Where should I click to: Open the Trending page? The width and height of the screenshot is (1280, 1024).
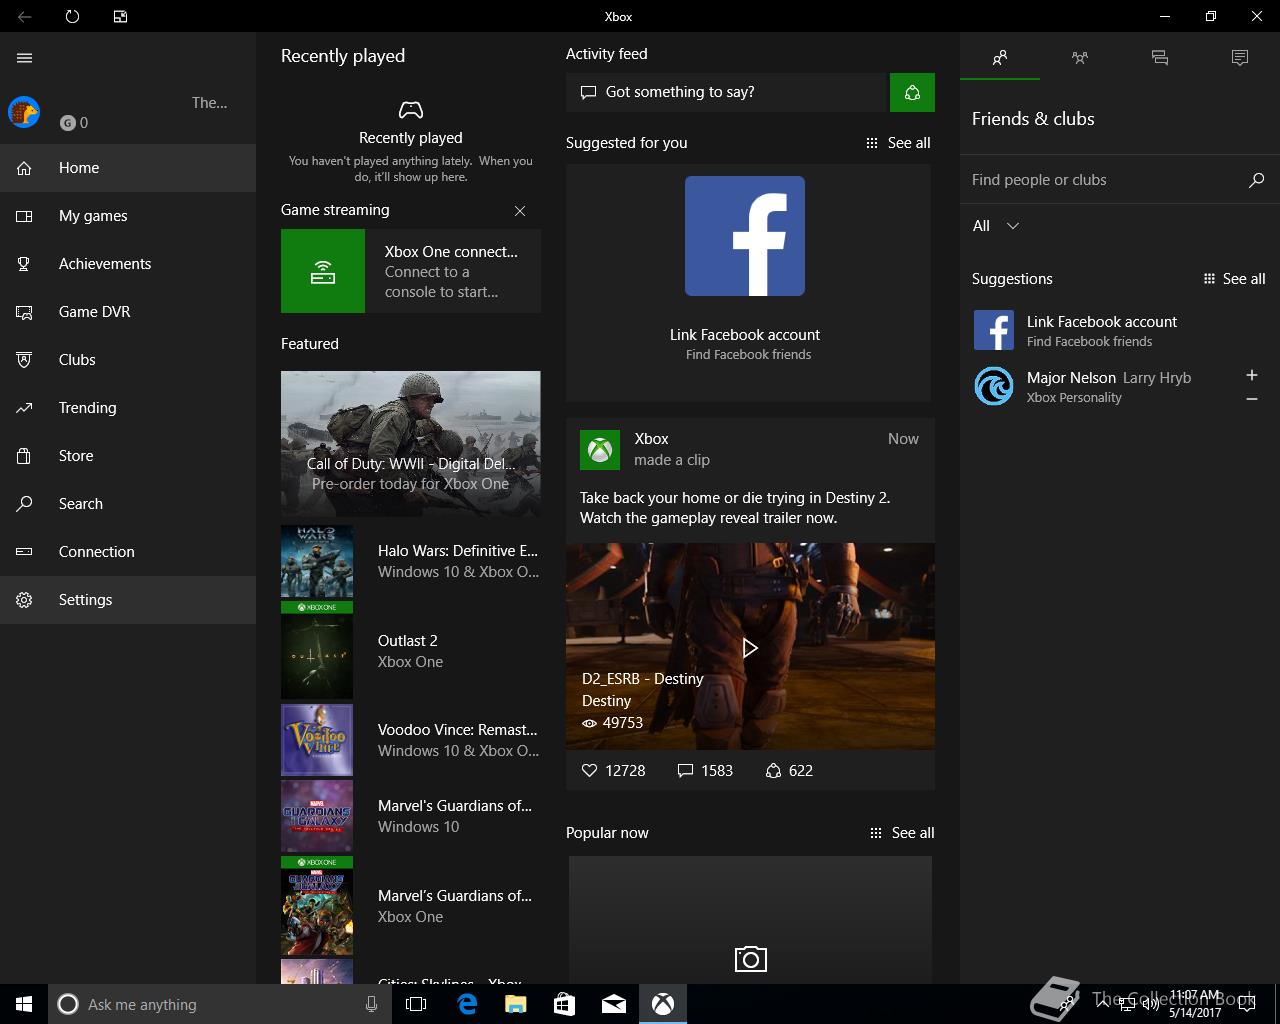[x=128, y=408]
